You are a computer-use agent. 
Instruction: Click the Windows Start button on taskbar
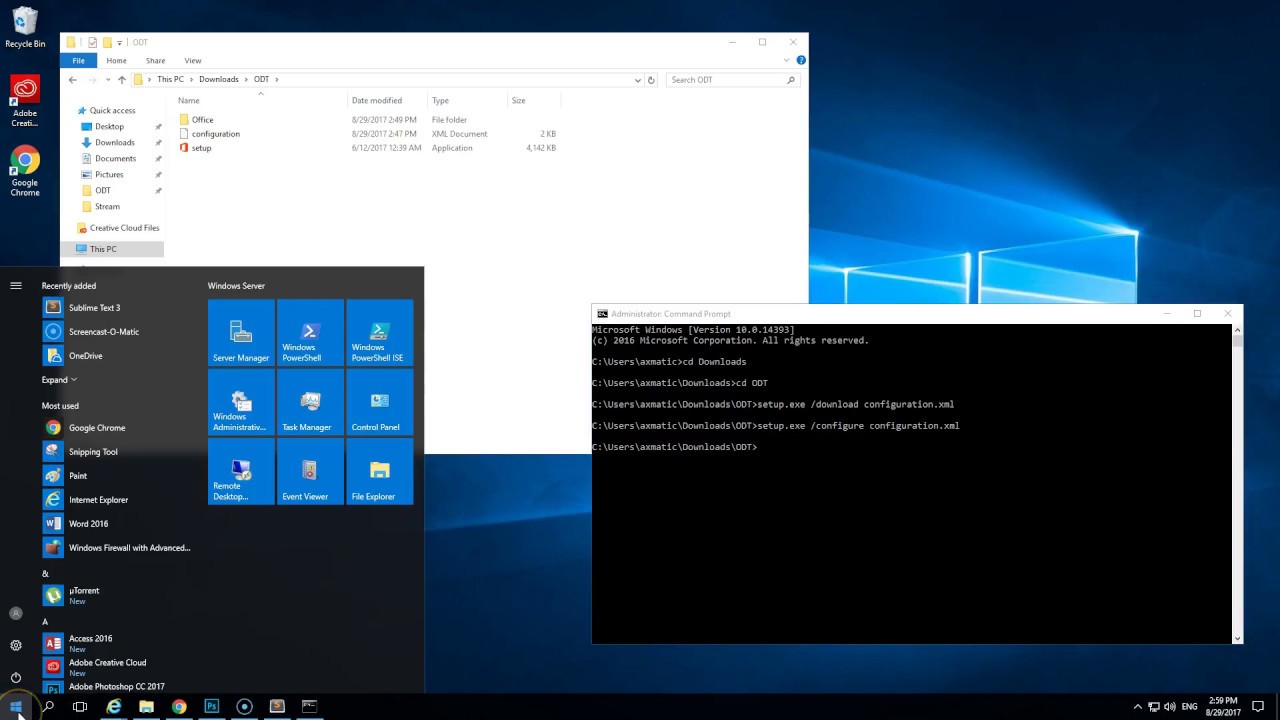(x=16, y=706)
